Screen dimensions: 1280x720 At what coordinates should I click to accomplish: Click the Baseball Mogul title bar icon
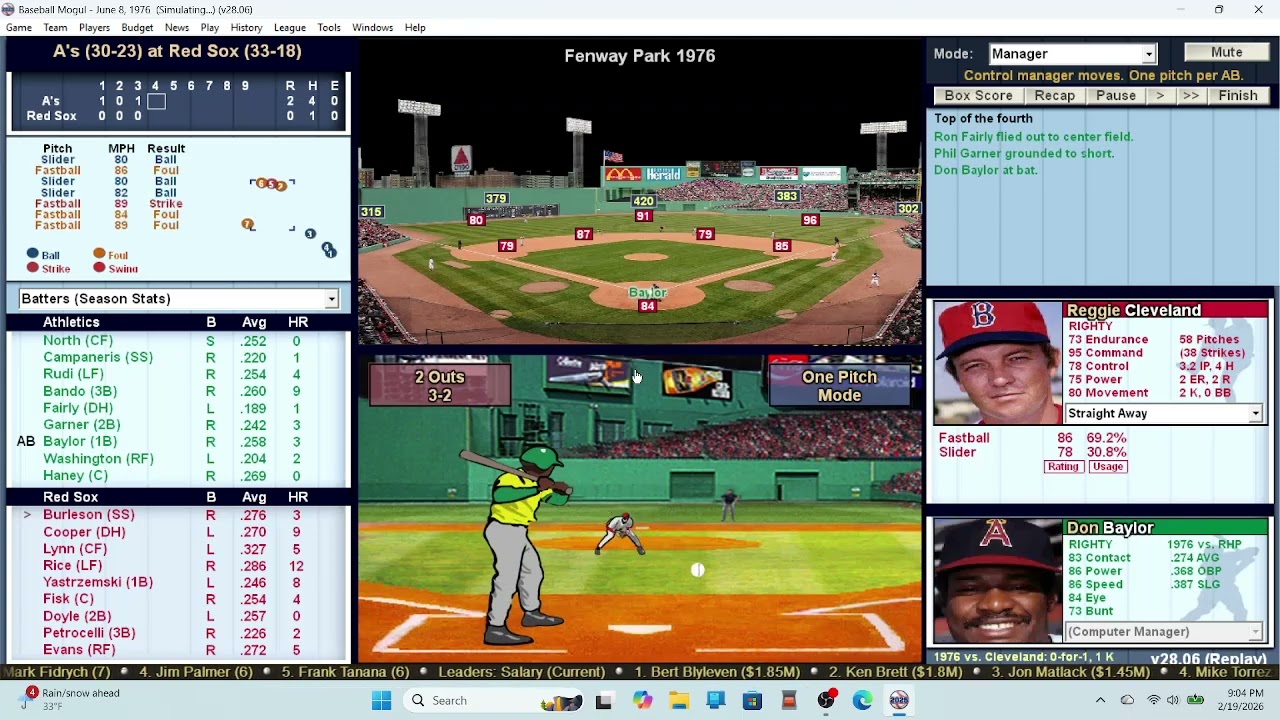click(x=9, y=9)
